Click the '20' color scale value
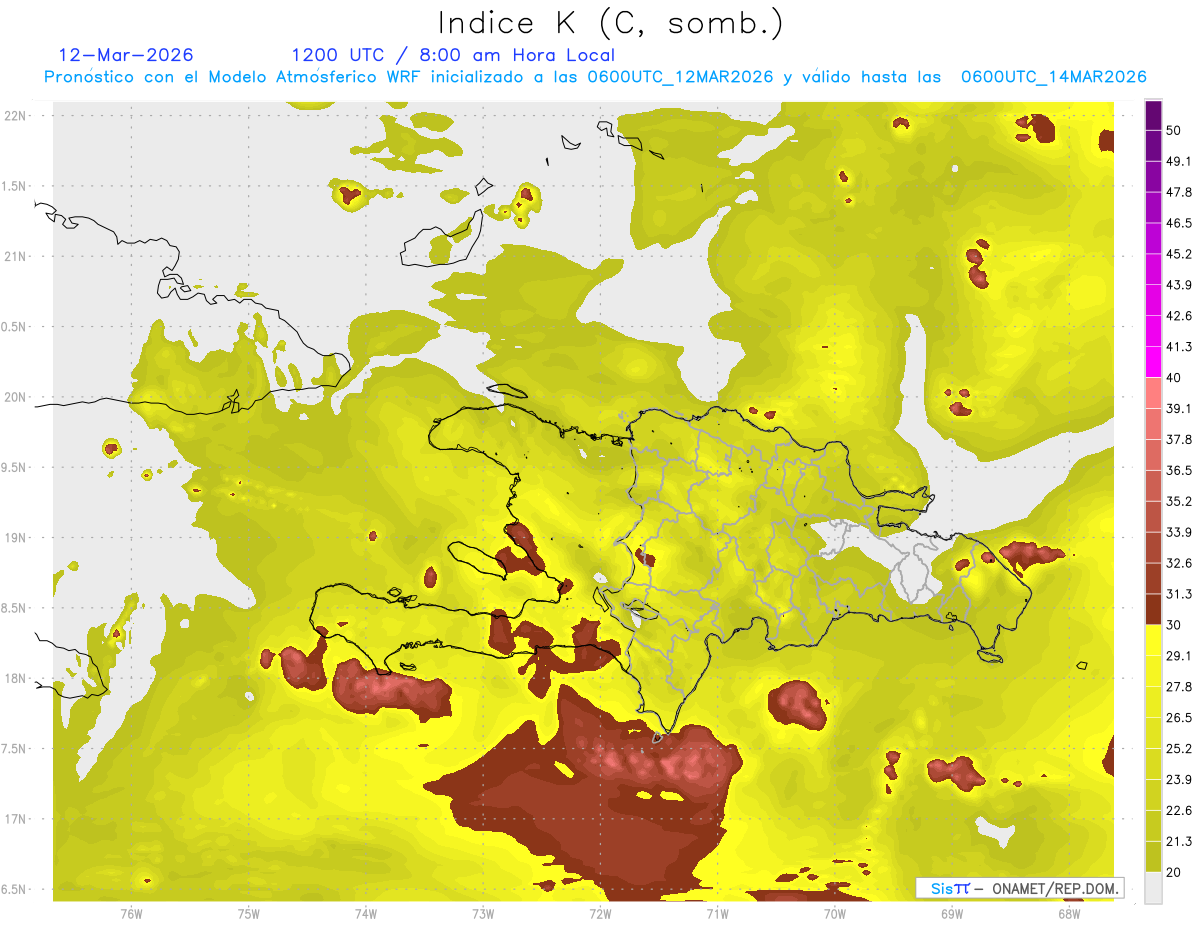The width and height of the screenshot is (1200, 927). (1175, 872)
